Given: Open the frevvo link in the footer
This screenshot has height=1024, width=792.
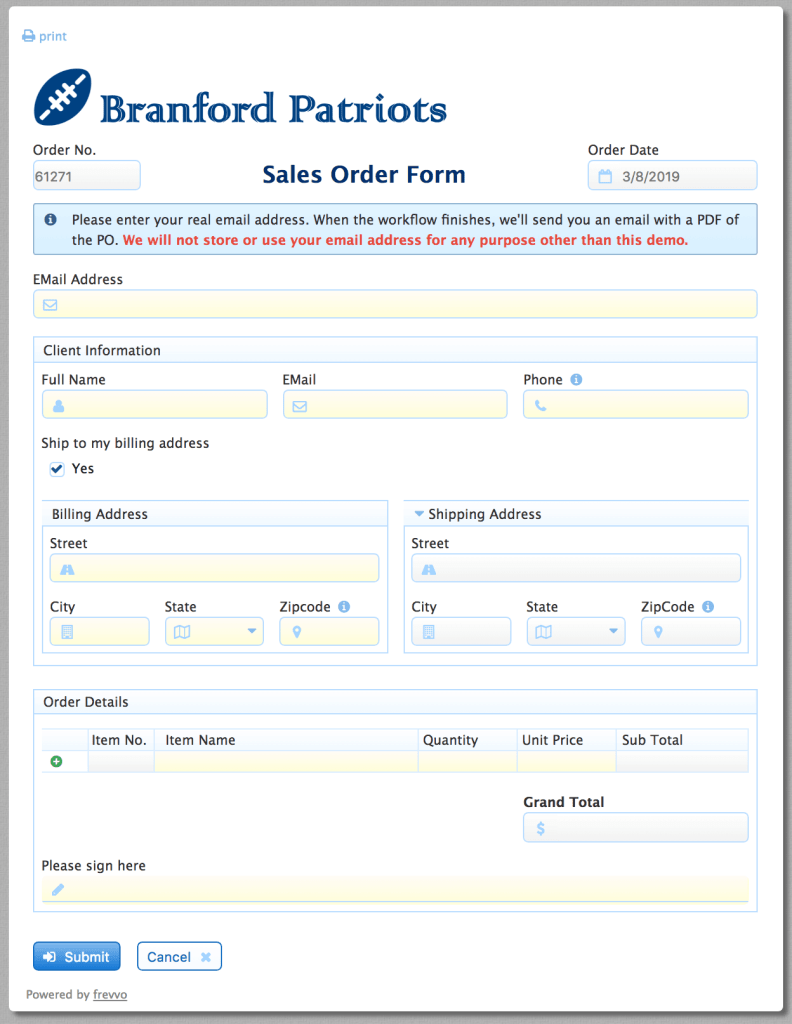Looking at the screenshot, I should click(x=110, y=994).
